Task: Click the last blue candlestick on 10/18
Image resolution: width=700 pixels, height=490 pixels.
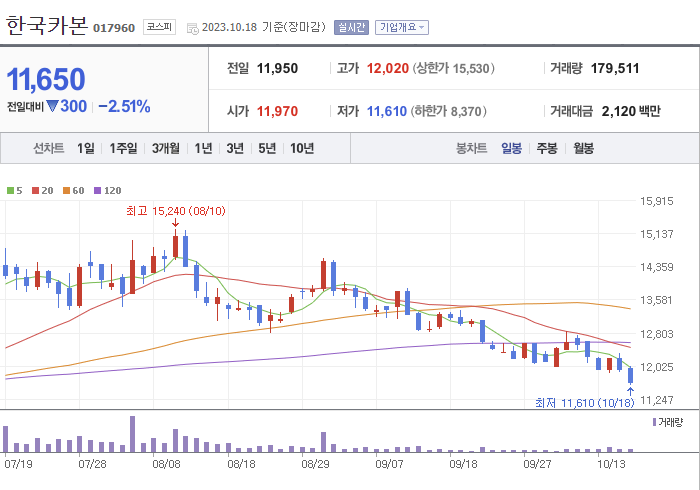Action: (630, 375)
